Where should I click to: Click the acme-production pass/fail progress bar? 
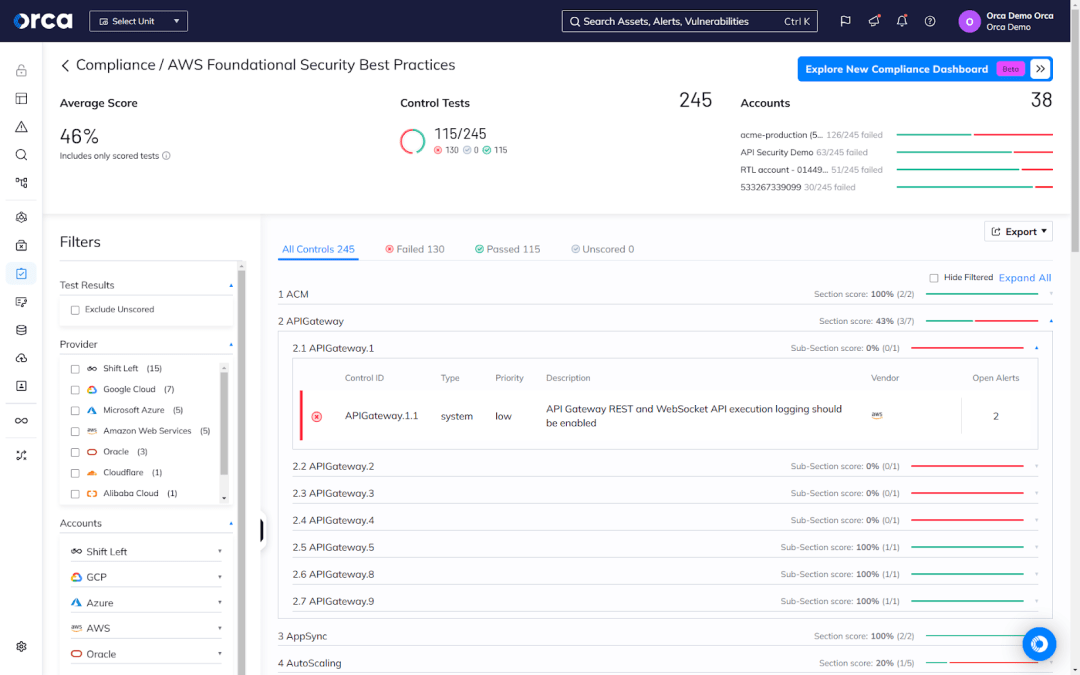pyautogui.click(x=975, y=135)
